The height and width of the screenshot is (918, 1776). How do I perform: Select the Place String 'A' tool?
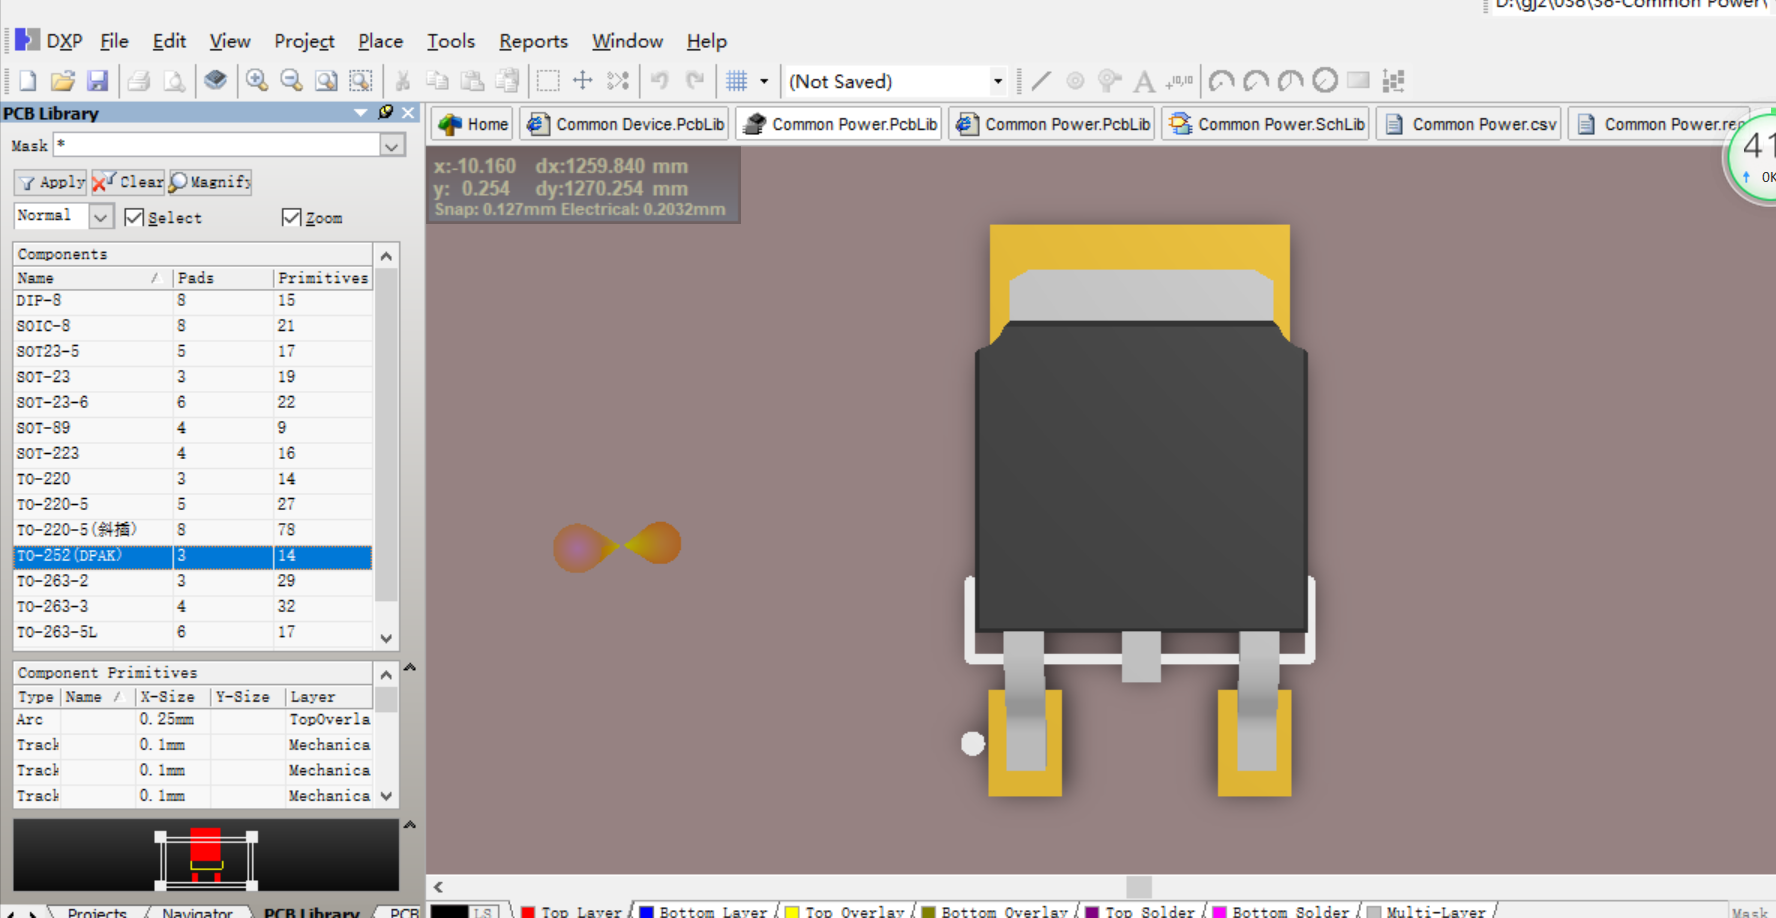(1144, 81)
